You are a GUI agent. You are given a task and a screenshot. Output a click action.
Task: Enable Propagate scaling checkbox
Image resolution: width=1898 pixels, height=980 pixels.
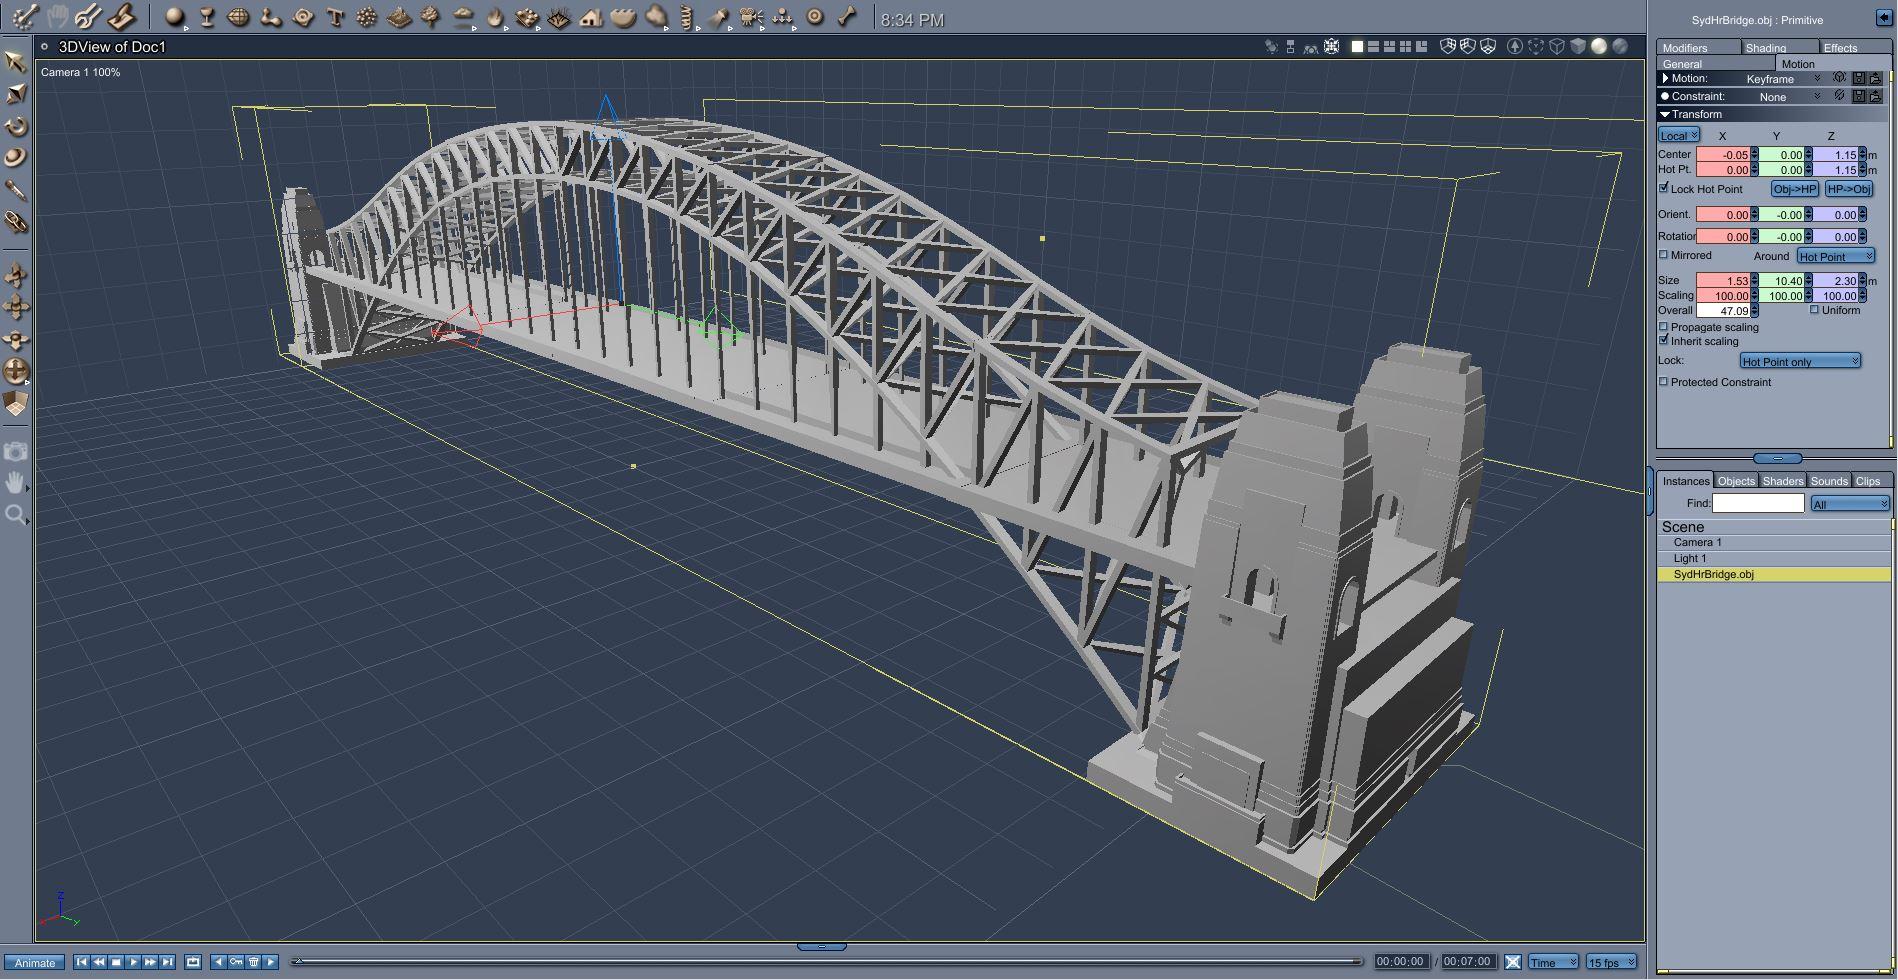[1664, 327]
